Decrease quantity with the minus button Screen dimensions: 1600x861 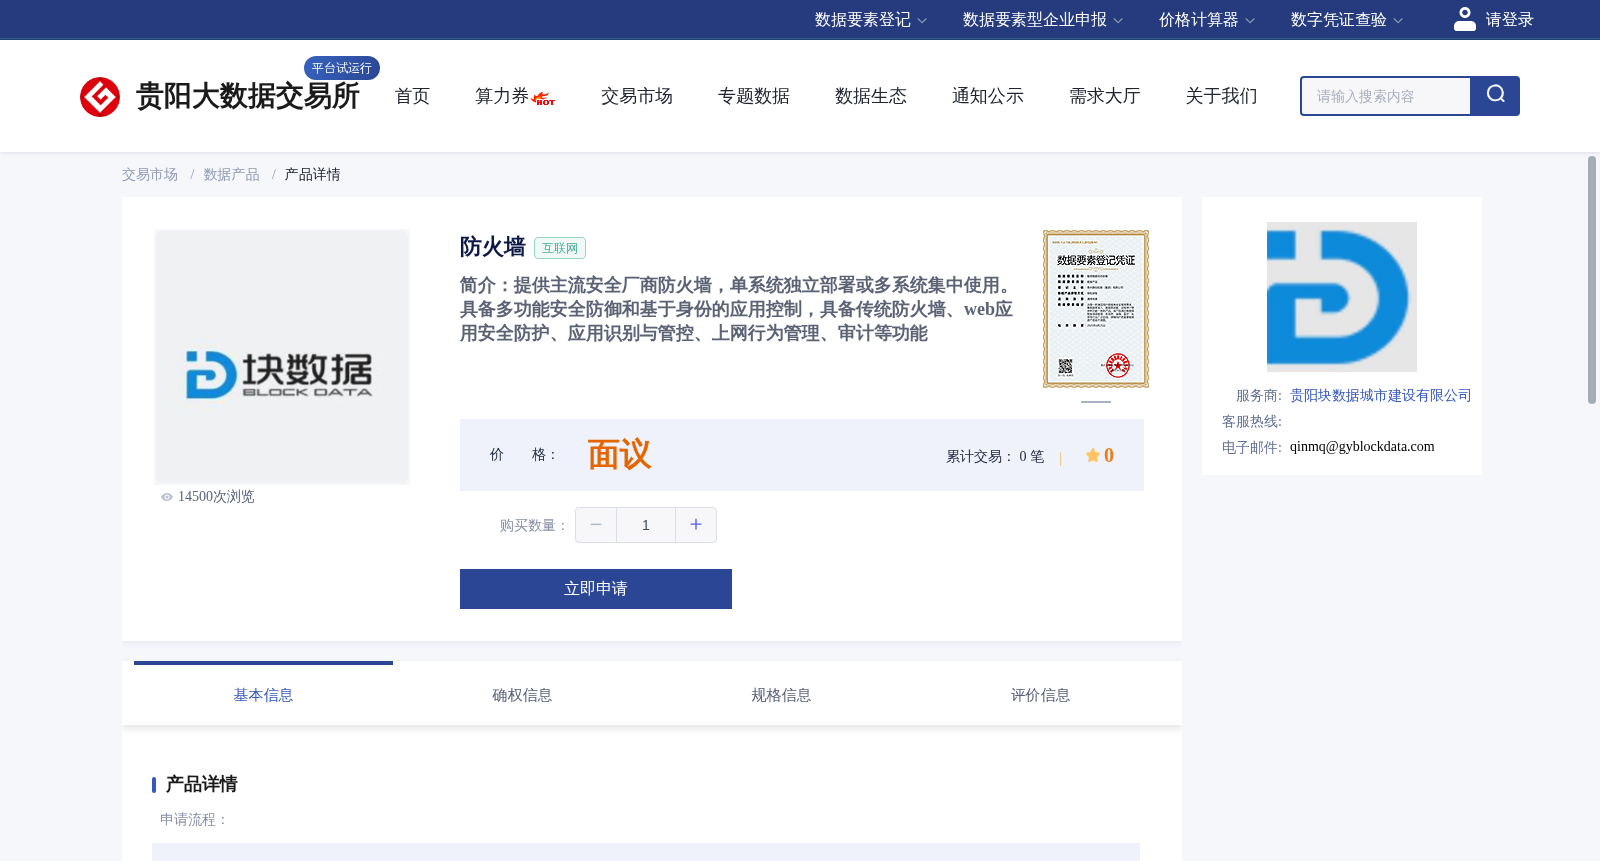point(596,525)
